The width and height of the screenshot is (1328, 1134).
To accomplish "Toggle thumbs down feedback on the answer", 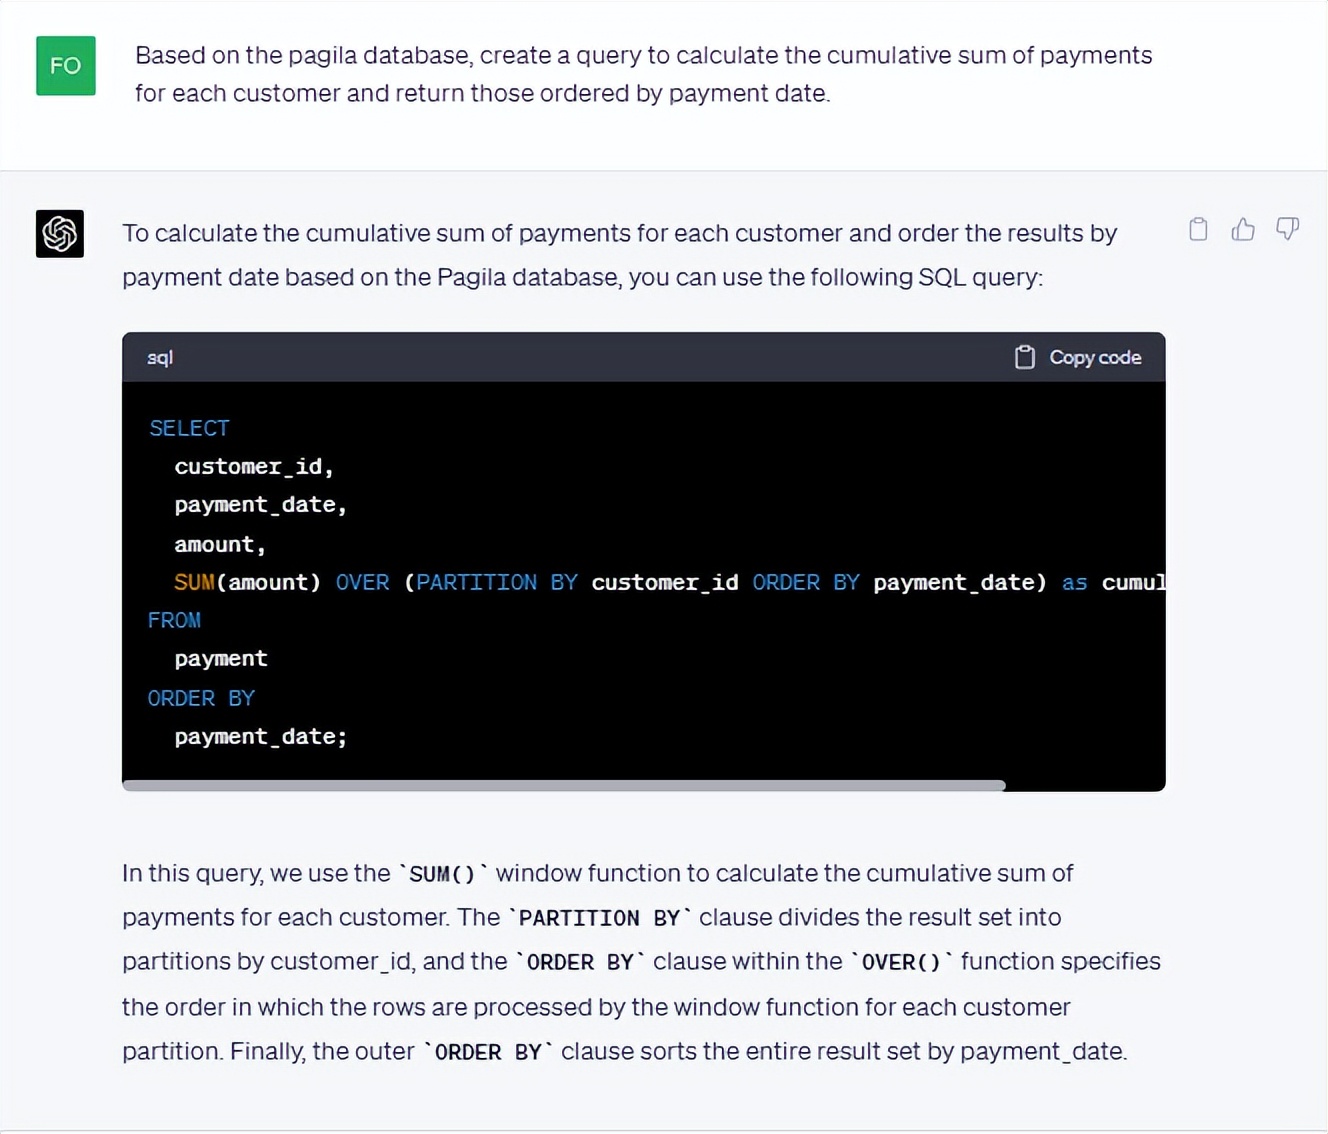I will pos(1287,229).
